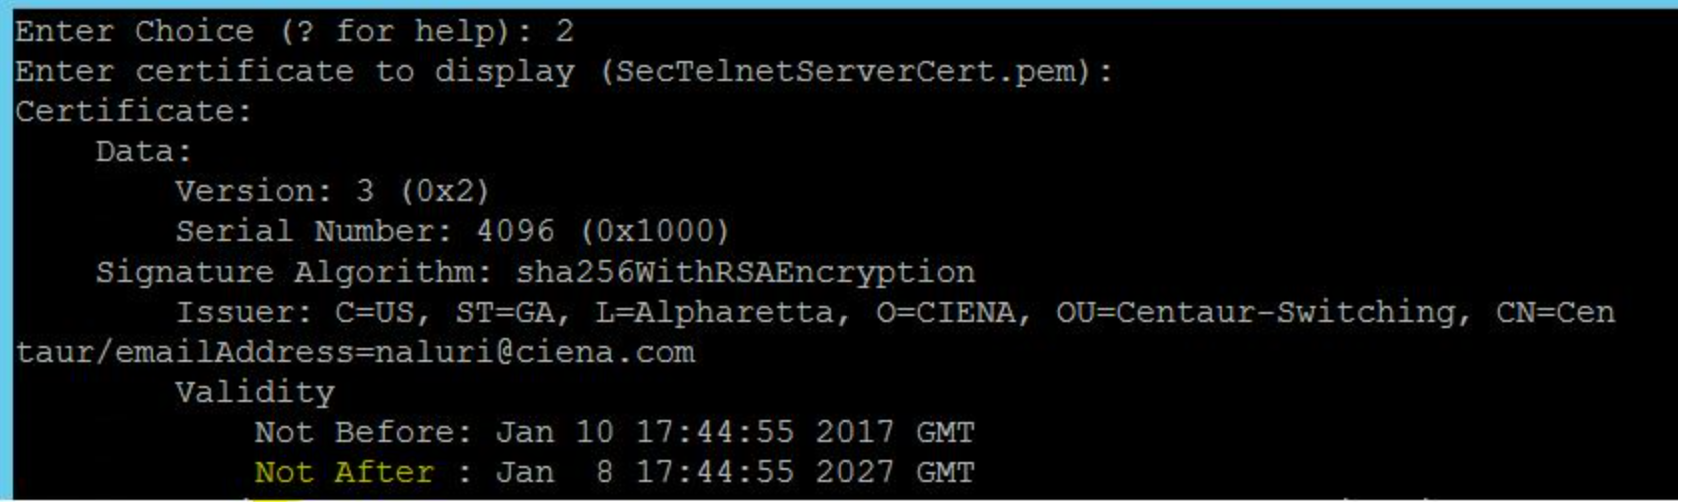Click the L=Alpharetta issuer field
Screen dimensions: 1690x502
tap(714, 312)
